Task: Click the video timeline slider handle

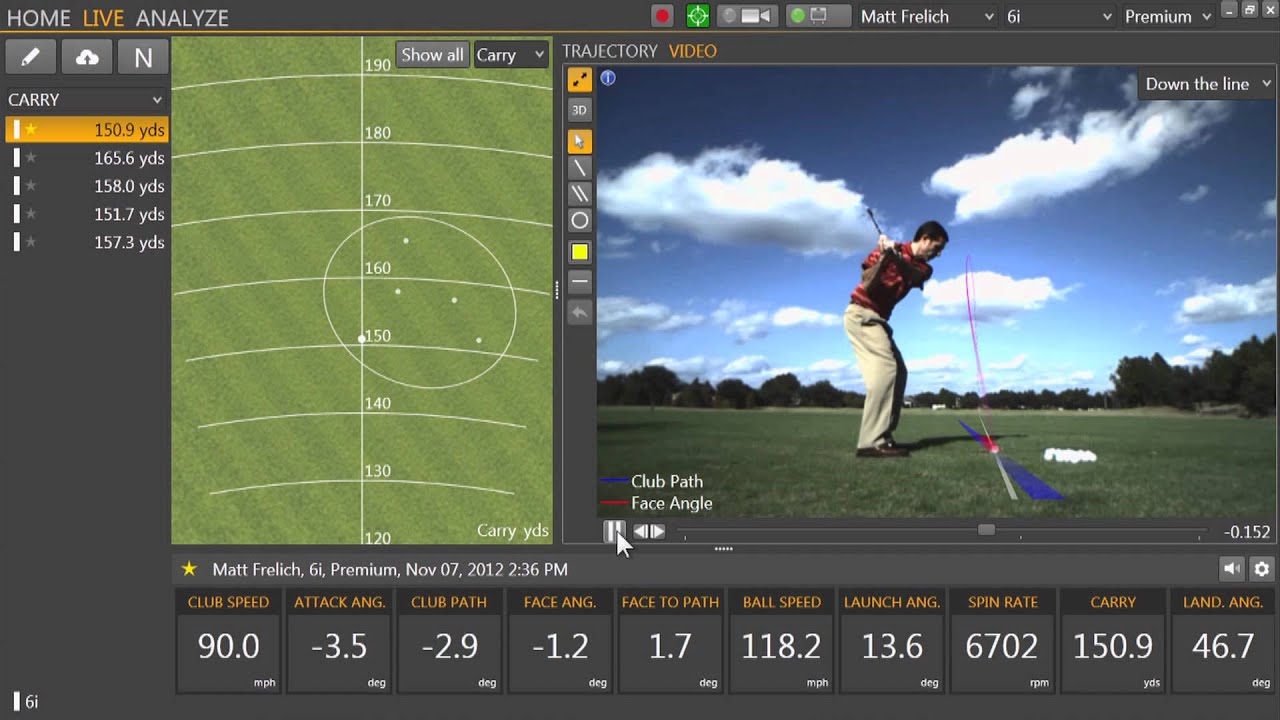Action: tap(986, 530)
